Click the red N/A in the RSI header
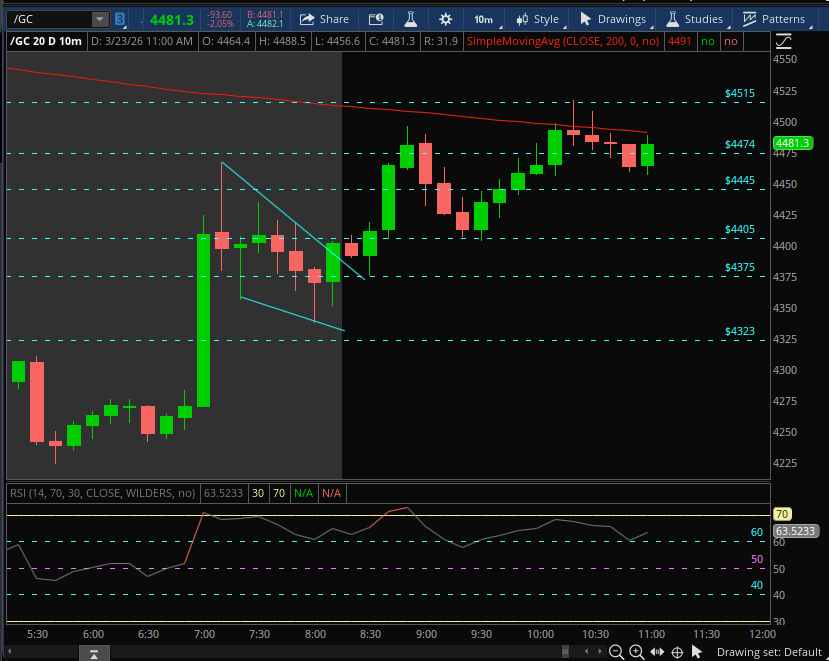 tap(331, 493)
